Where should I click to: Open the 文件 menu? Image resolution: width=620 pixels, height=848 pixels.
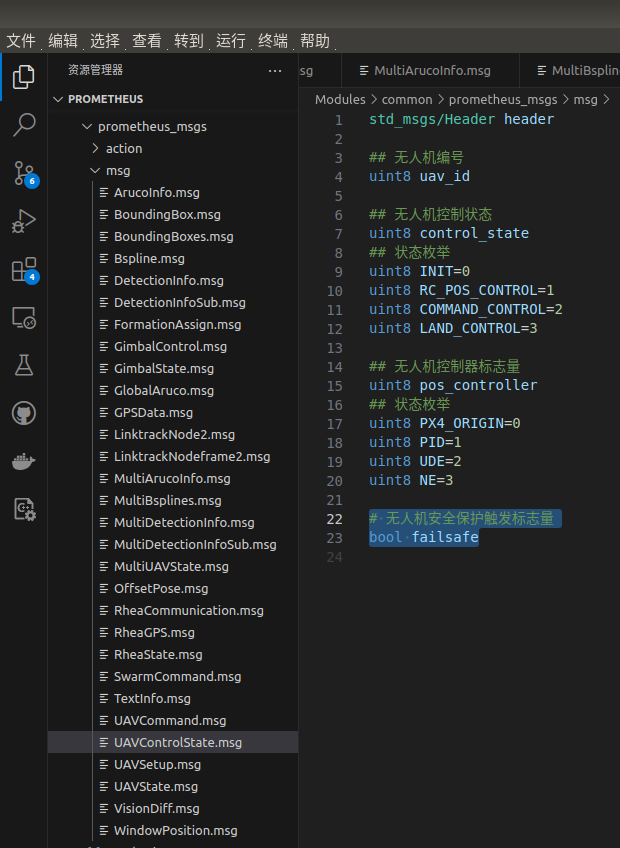pos(21,41)
